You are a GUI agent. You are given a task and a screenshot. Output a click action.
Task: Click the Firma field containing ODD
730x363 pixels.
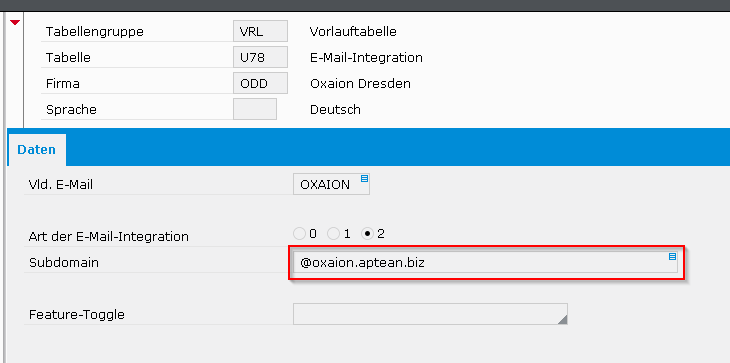pyautogui.click(x=260, y=83)
